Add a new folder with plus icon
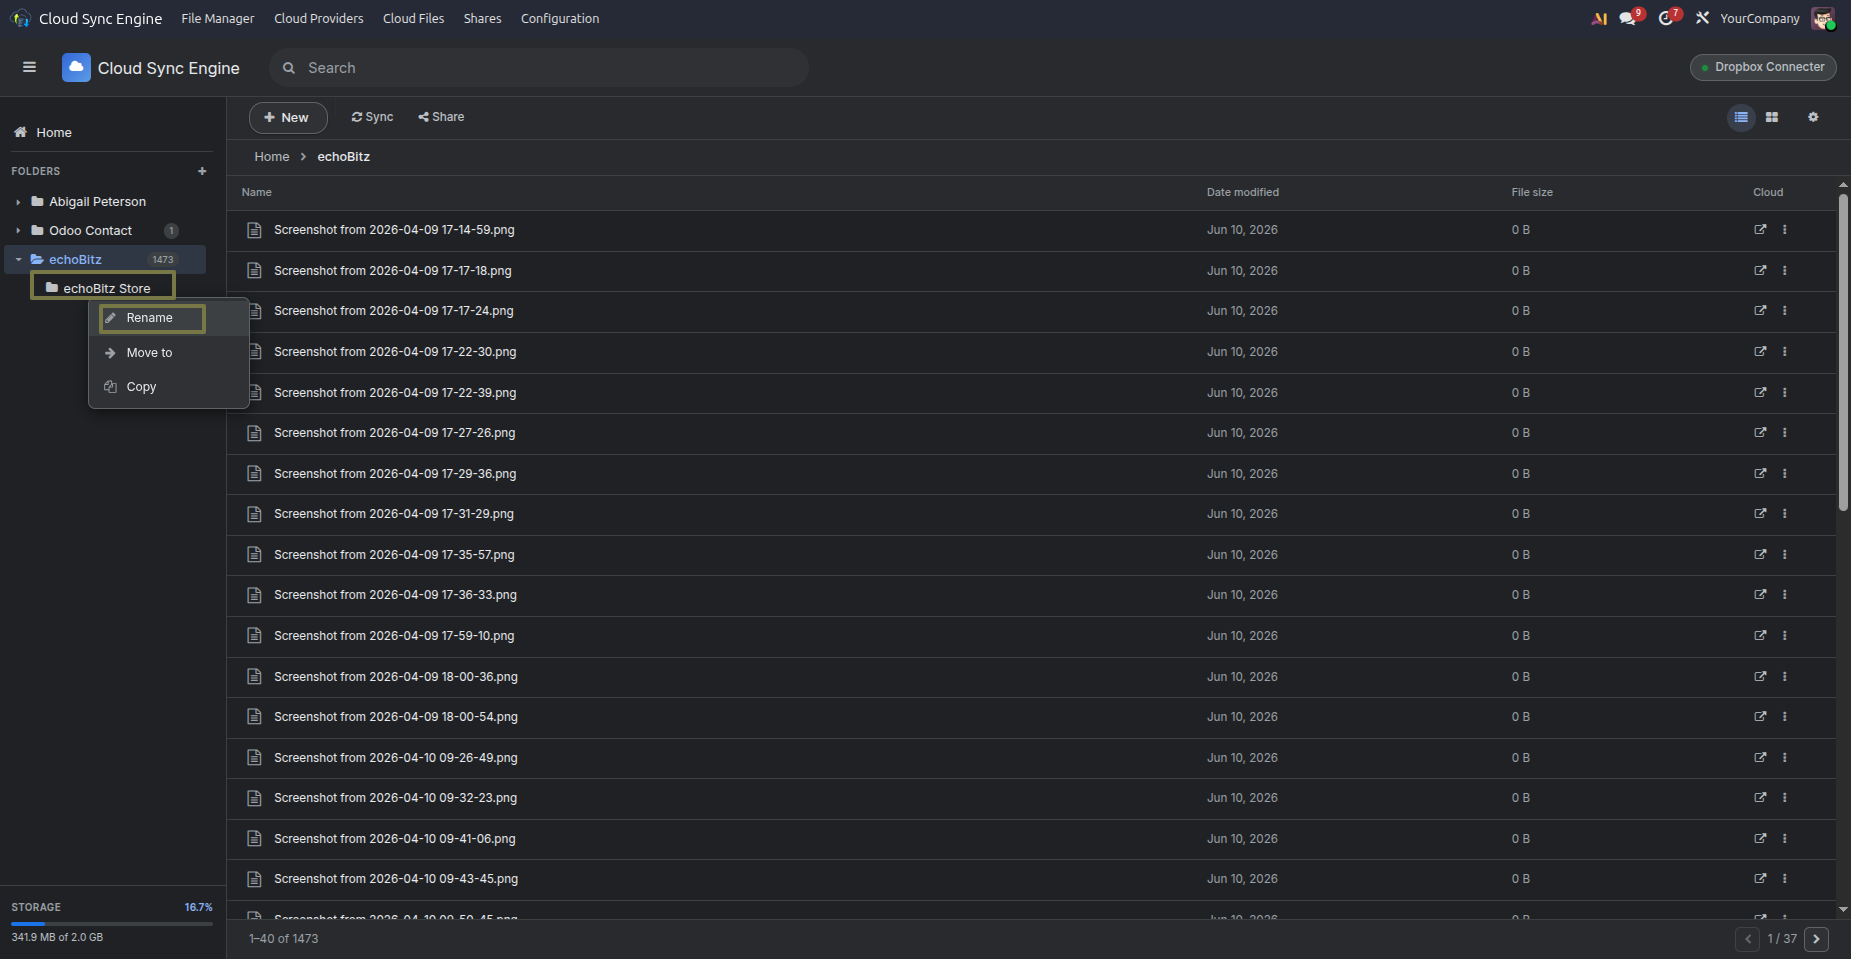 [202, 171]
